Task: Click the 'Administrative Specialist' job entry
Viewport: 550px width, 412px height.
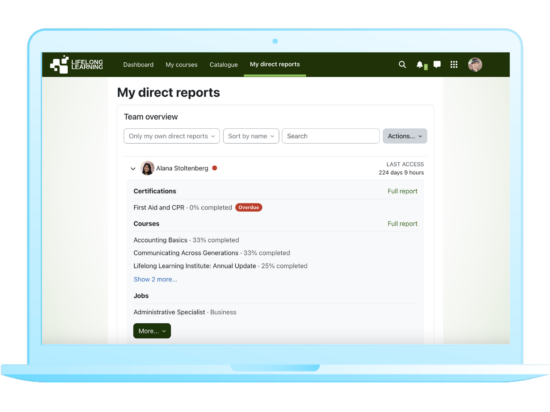Action: [x=169, y=312]
